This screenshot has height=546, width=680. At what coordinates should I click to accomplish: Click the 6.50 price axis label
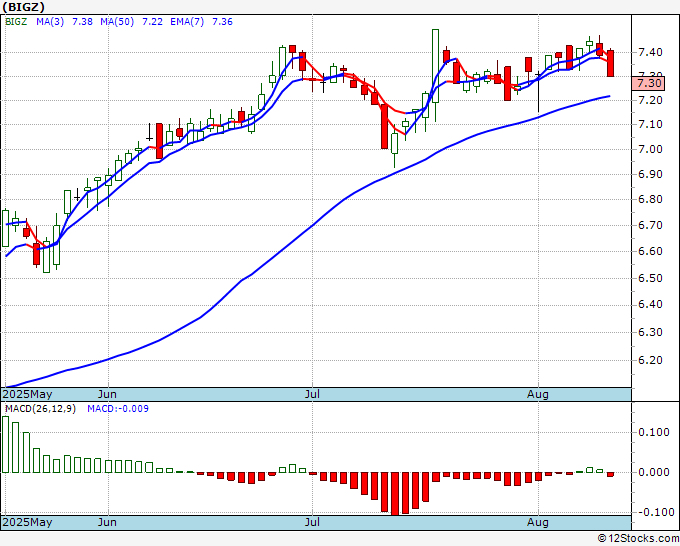(650, 278)
